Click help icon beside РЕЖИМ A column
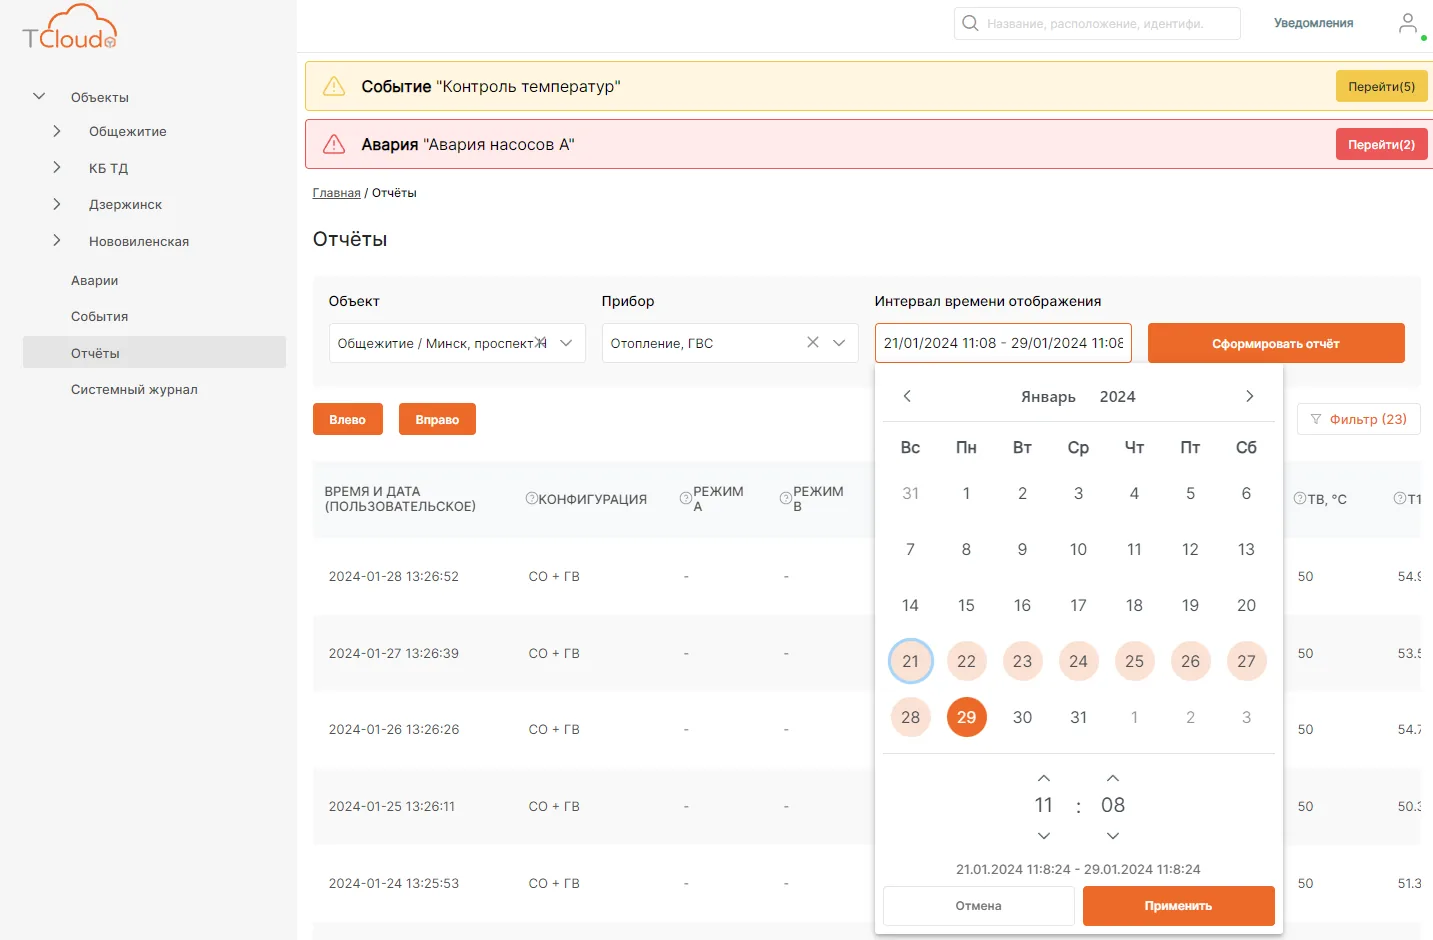Viewport: 1433px width, 940px height. pos(686,498)
